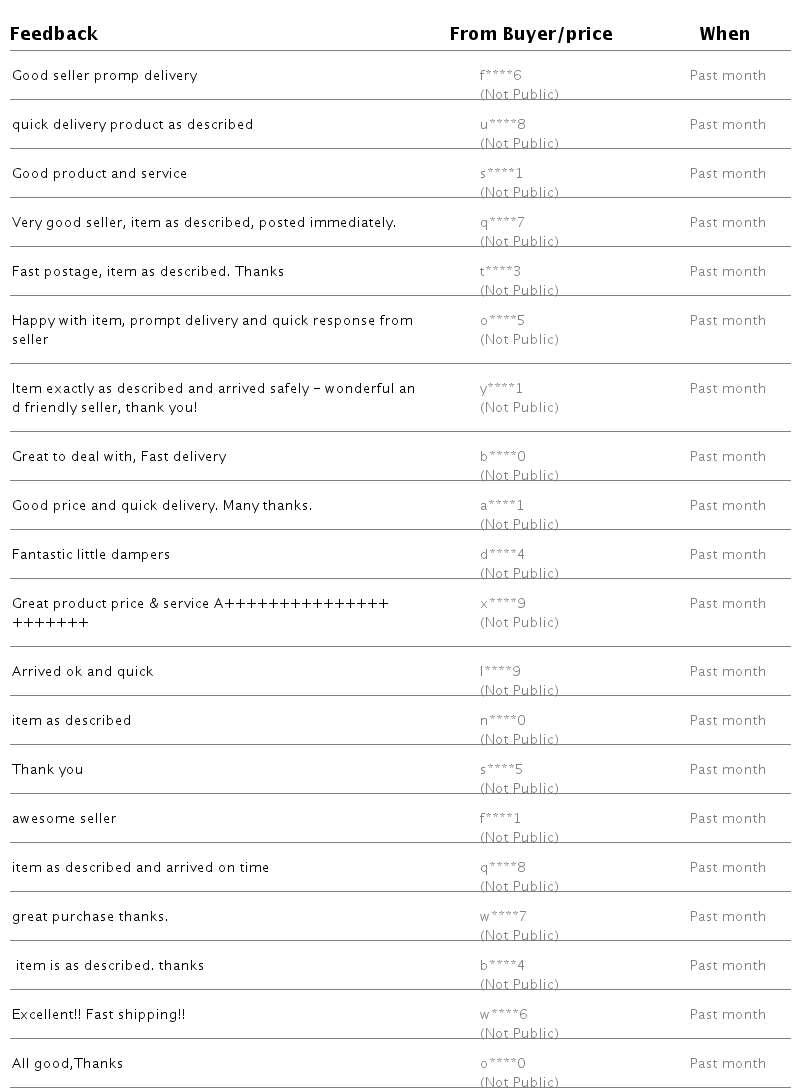This screenshot has height=1088, width=800.
Task: Select buyer u****8 username
Action: click(x=502, y=125)
